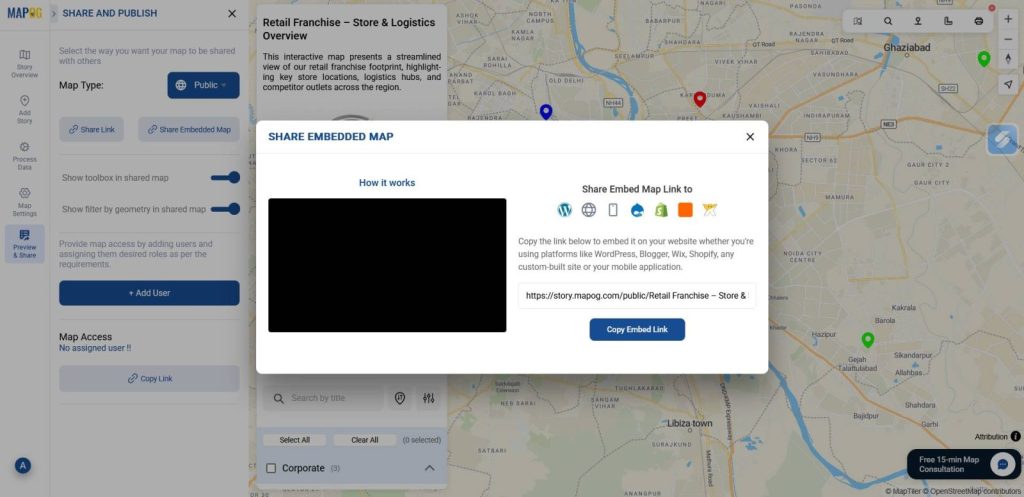Open the user avatar A
The height and width of the screenshot is (497, 1024).
coord(23,466)
